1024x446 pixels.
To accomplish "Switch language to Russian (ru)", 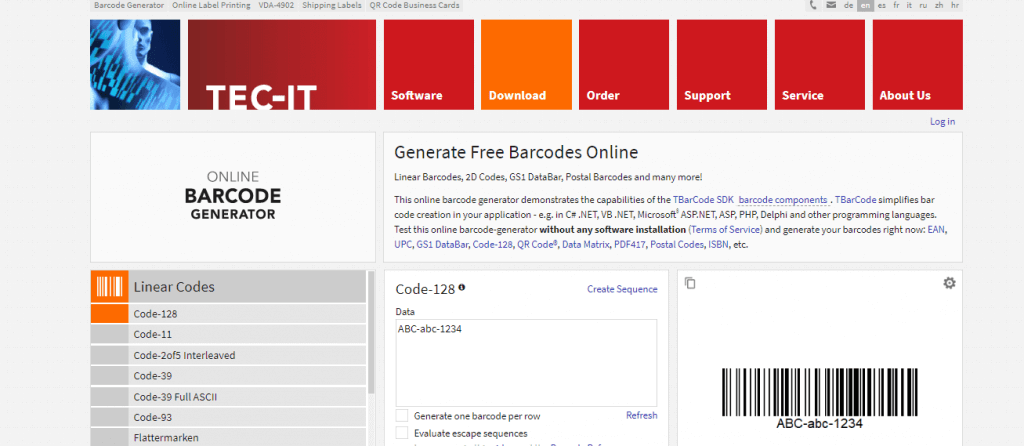I will (923, 5).
